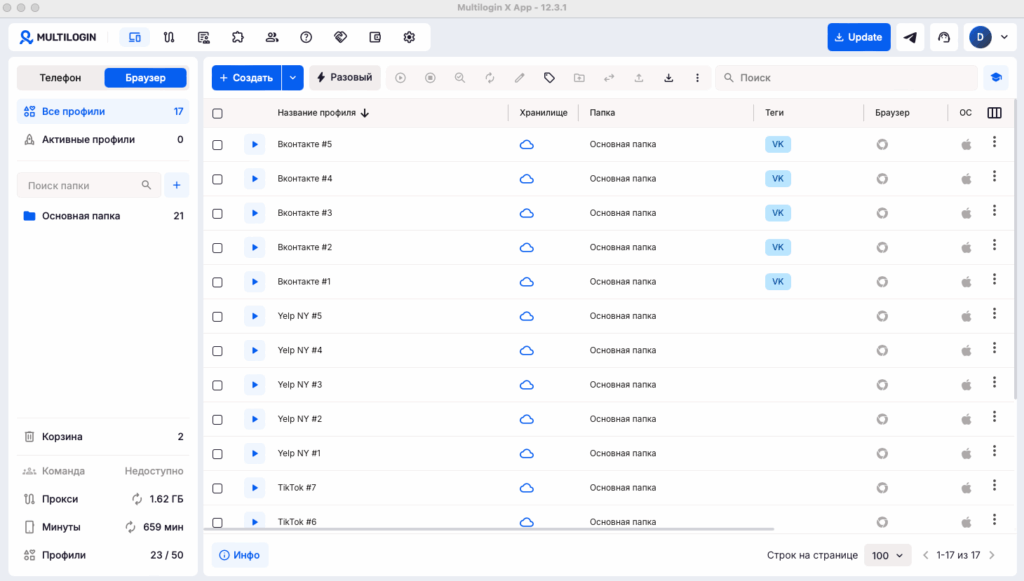Click the tag icon in the toolbar
1024x581 pixels.
(549, 78)
